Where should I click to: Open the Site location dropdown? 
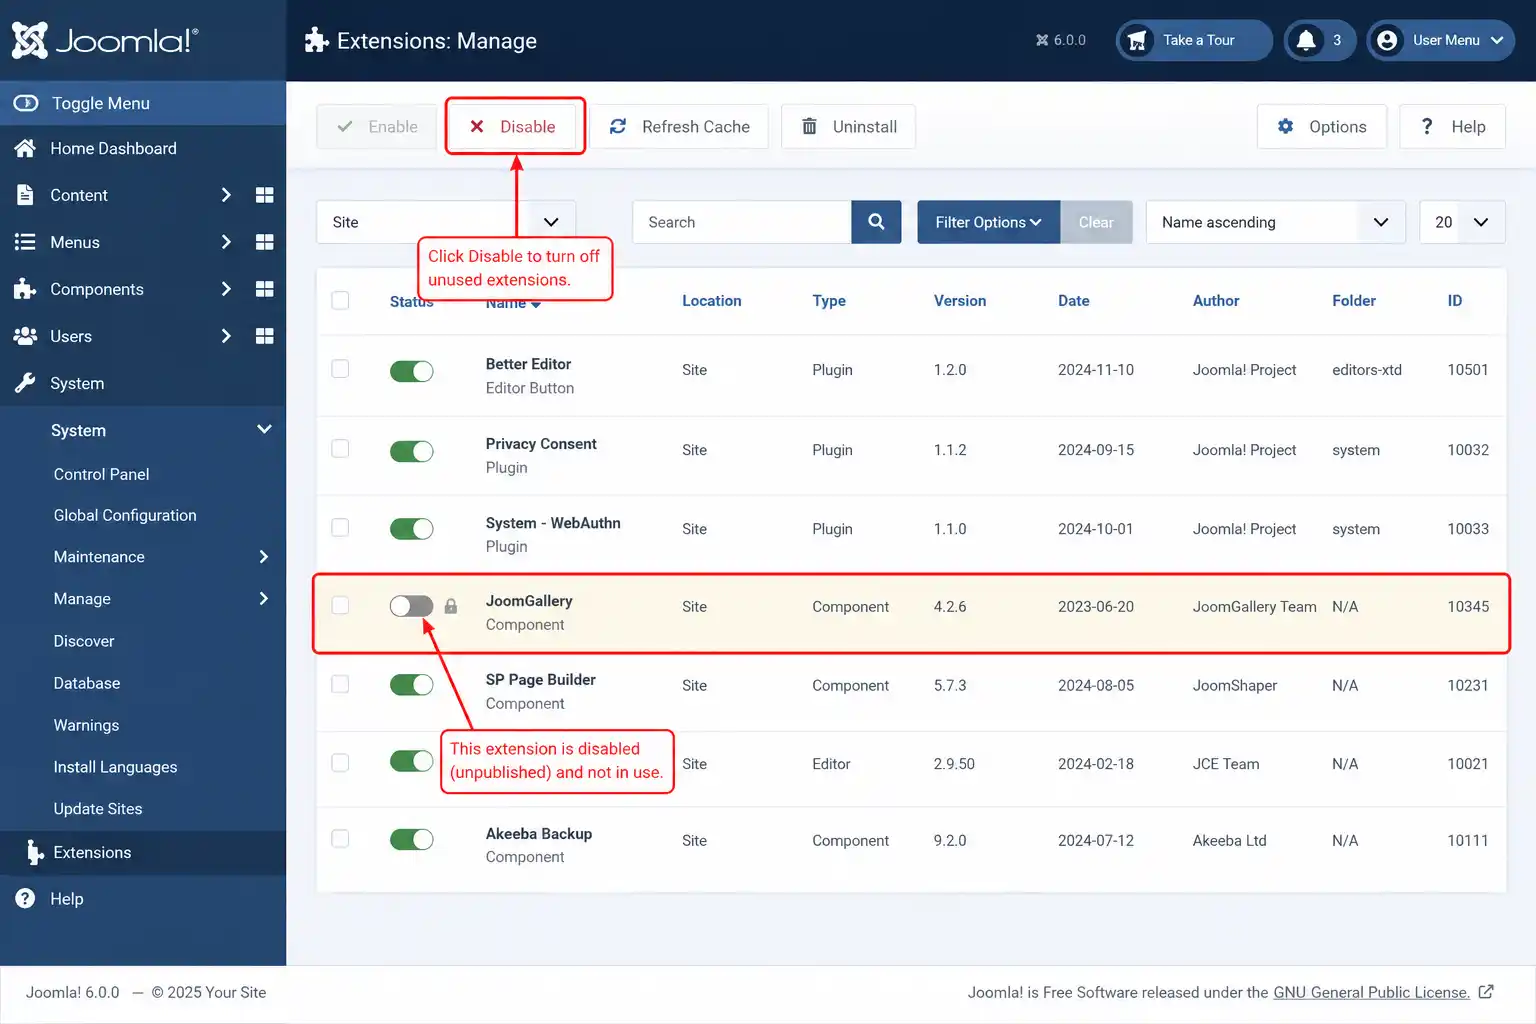[446, 222]
